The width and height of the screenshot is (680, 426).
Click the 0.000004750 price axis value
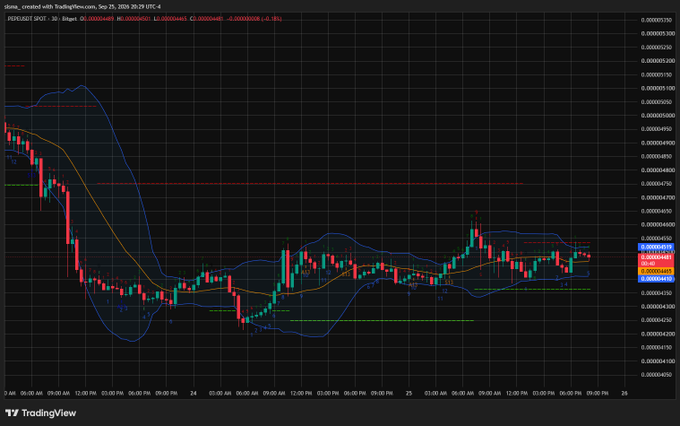[657, 184]
